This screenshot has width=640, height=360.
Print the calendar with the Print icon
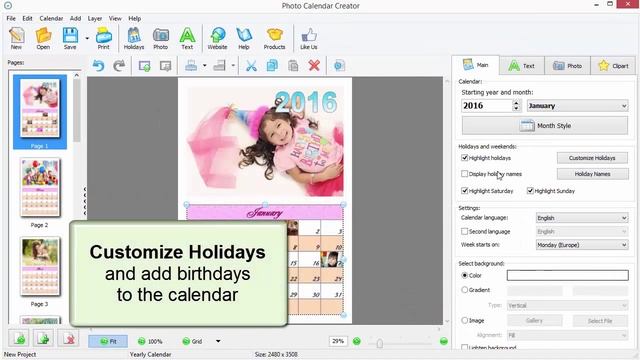[104, 38]
